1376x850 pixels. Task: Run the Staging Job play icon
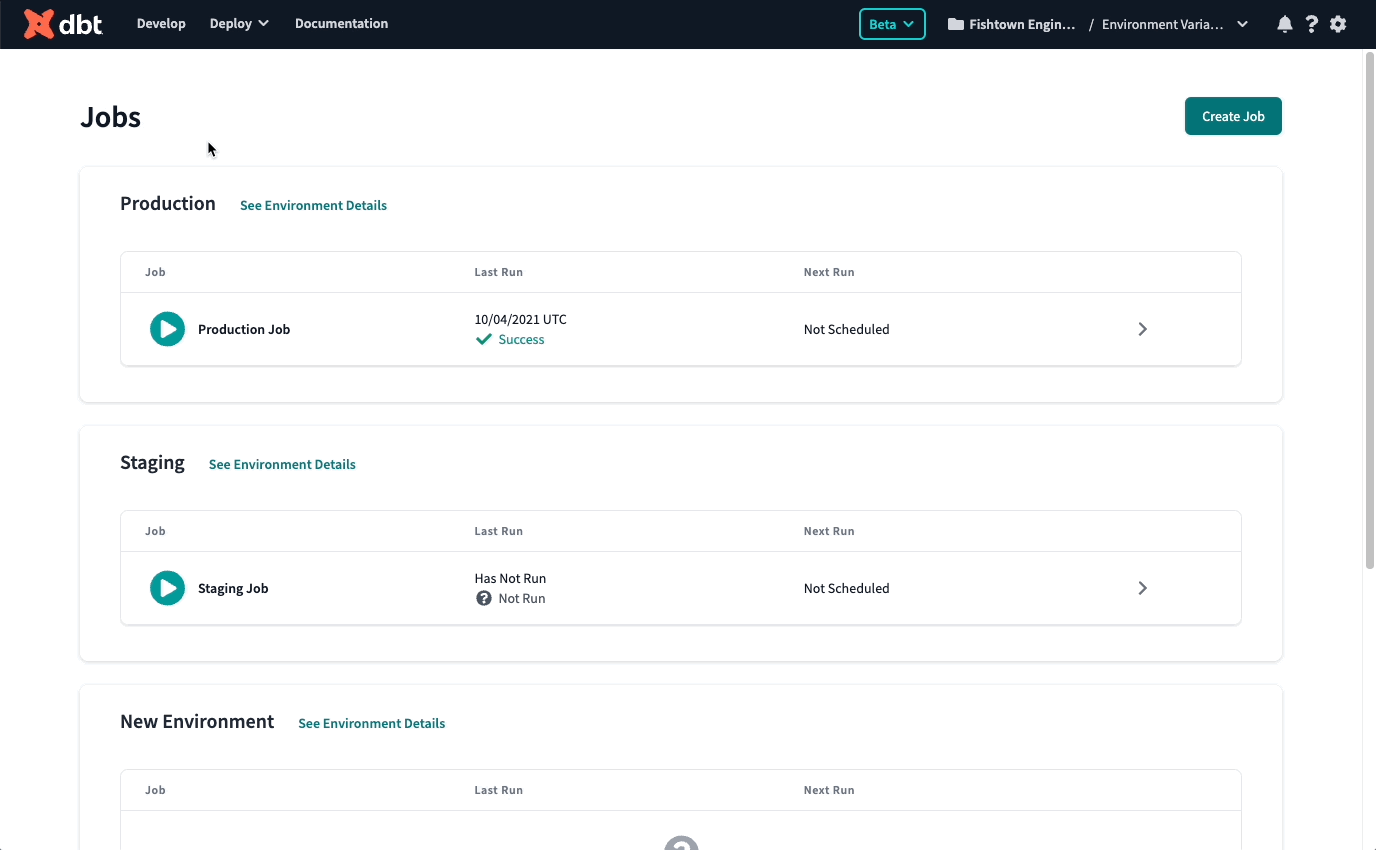[x=167, y=588]
